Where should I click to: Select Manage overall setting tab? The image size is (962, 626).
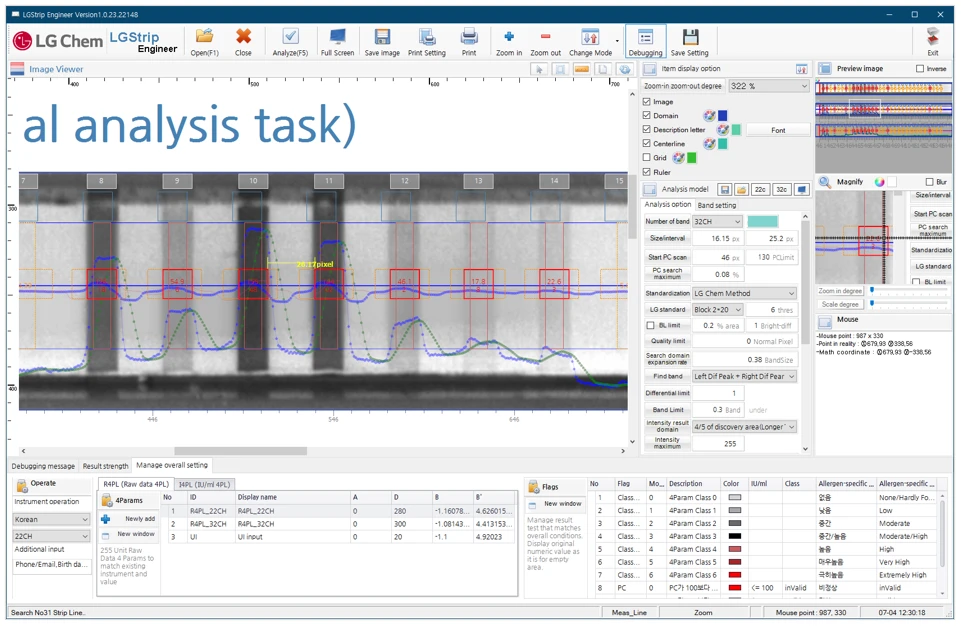coord(172,466)
